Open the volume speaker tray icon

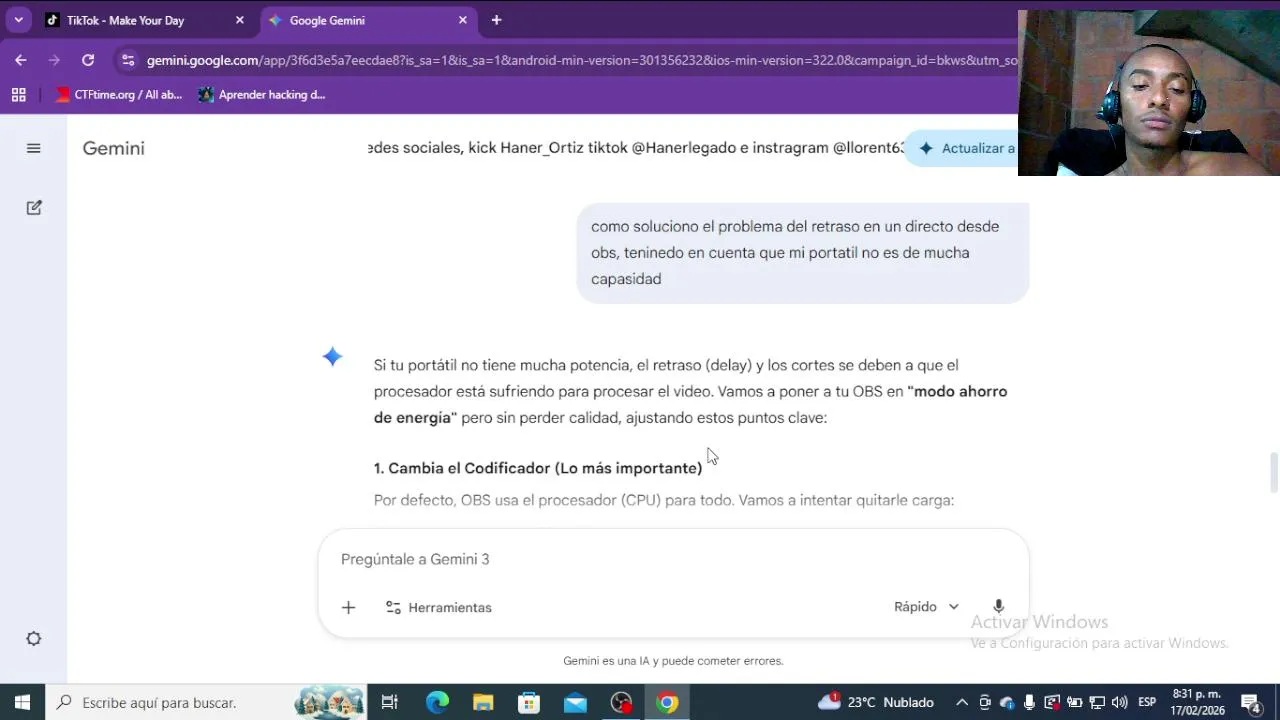pyautogui.click(x=1119, y=702)
